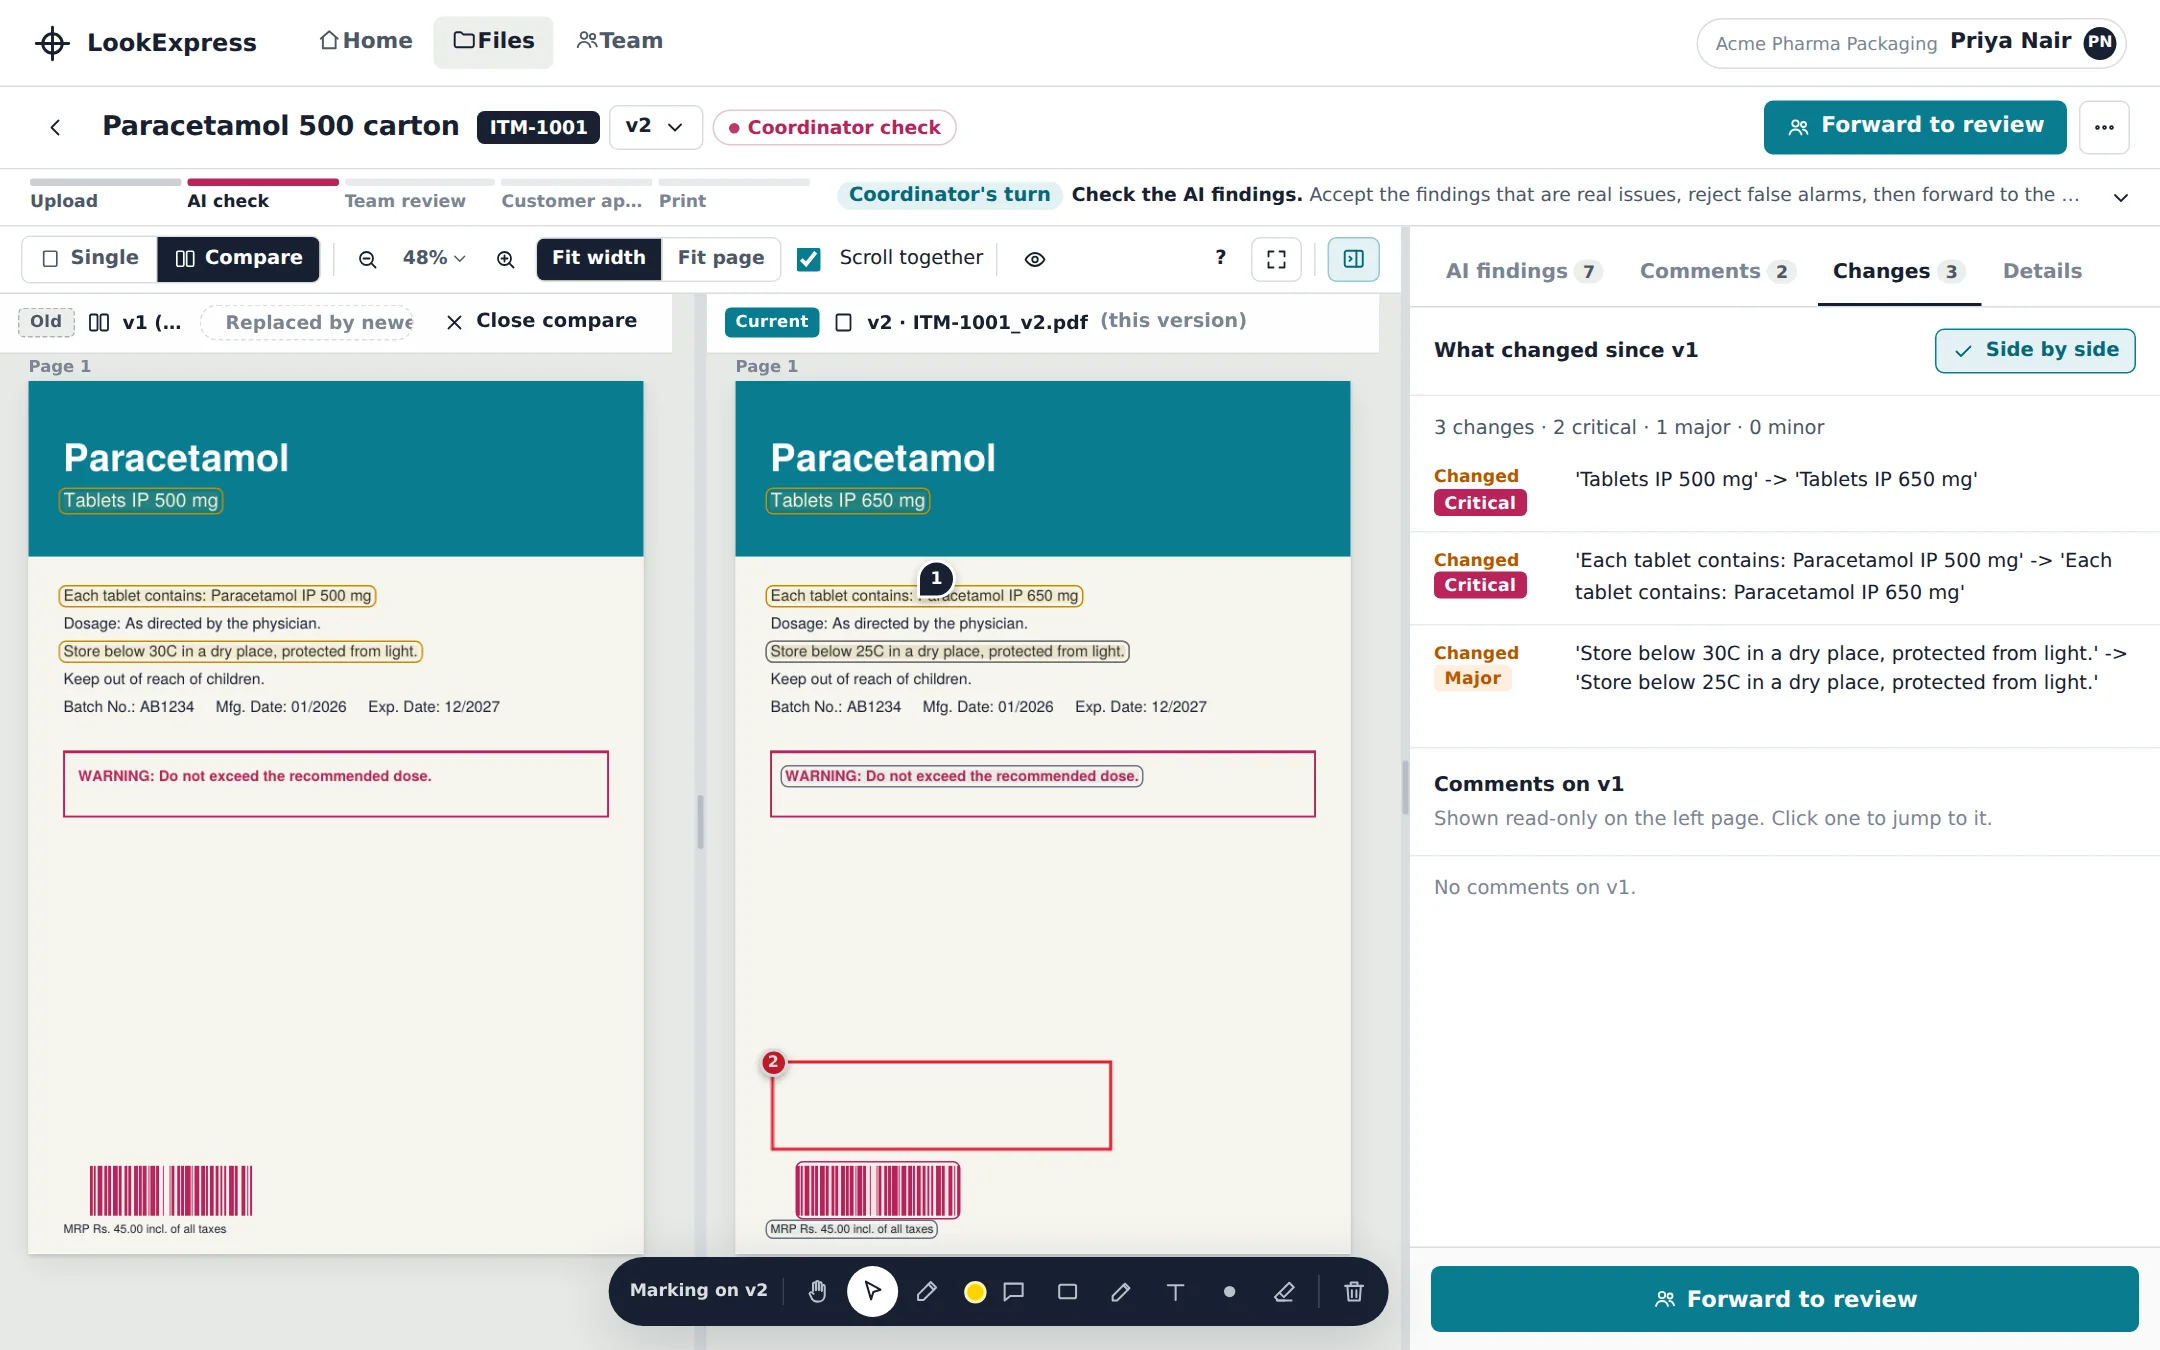Zoom in with the plus magnifier
The image size is (2160, 1350).
pyautogui.click(x=506, y=259)
